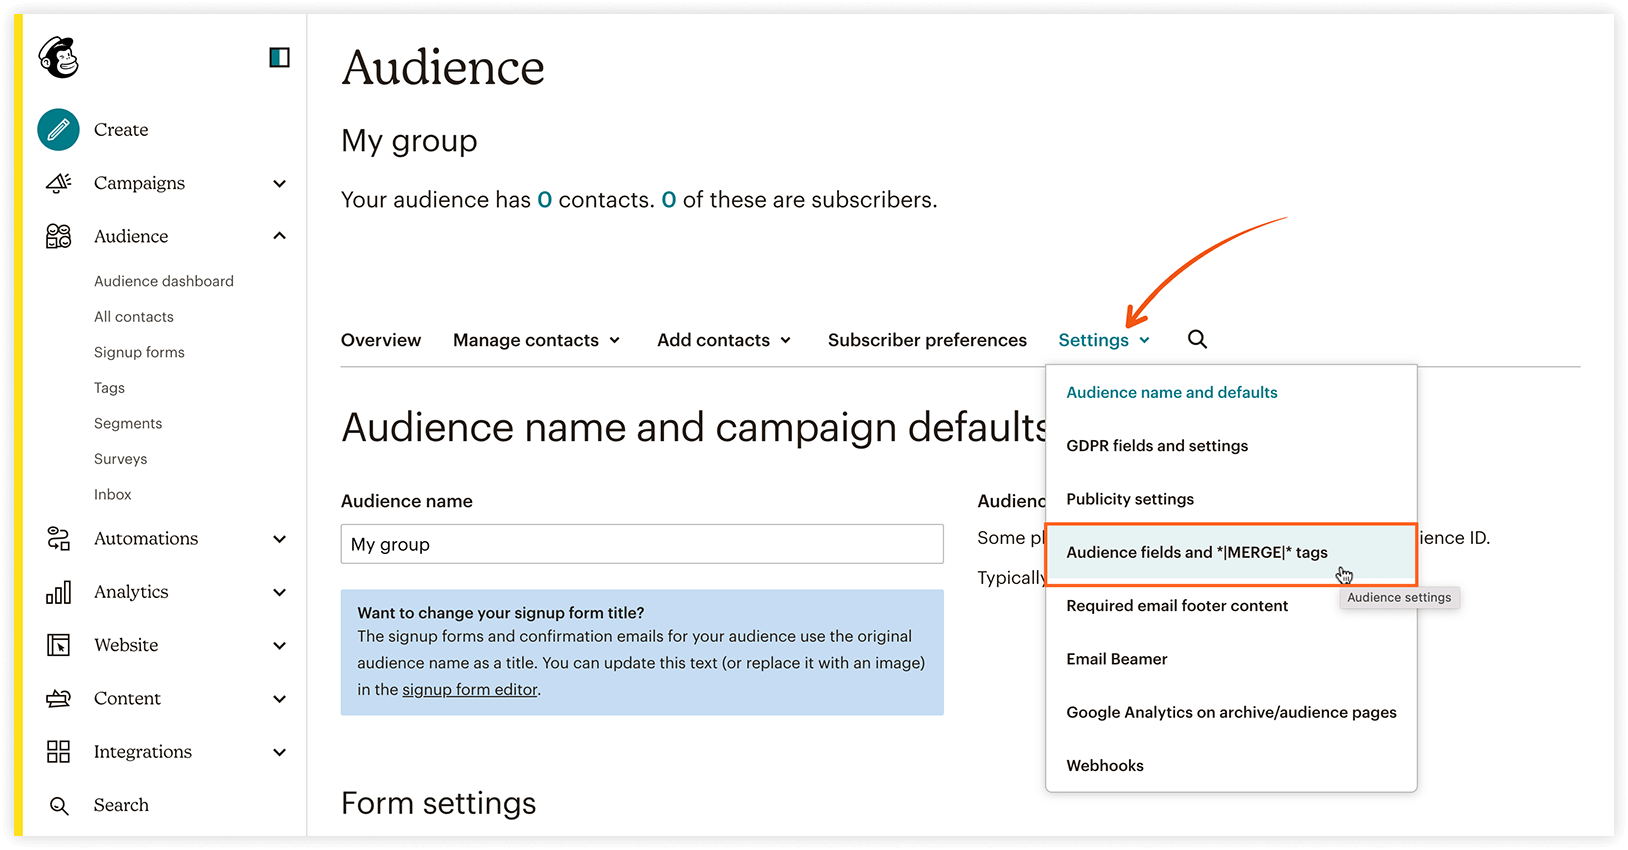1628x850 pixels.
Task: Choose Email Beamer from Settings menu
Action: (x=1117, y=659)
